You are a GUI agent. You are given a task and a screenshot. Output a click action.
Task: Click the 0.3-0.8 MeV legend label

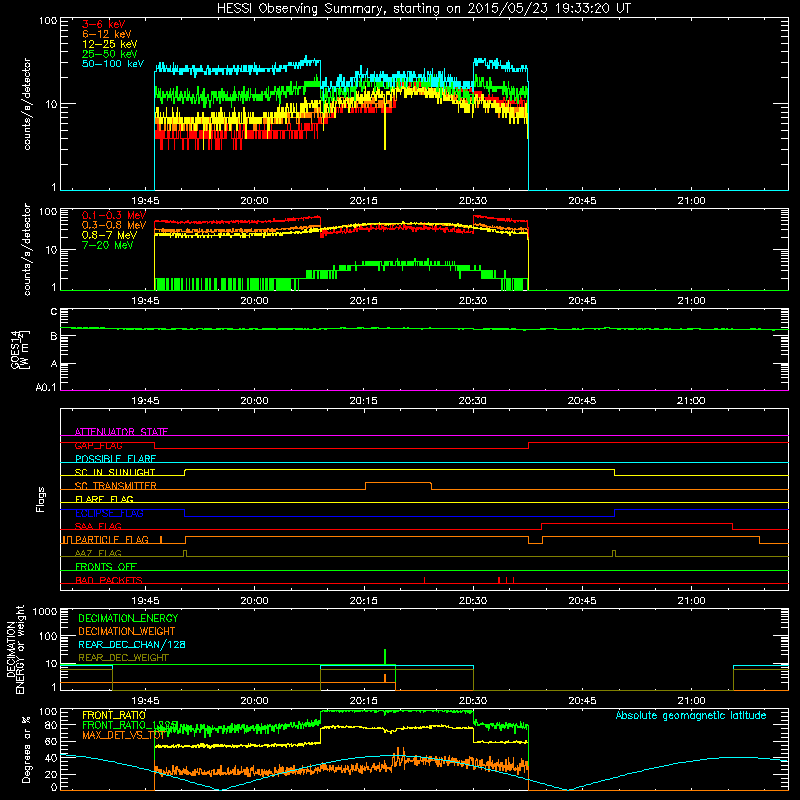tap(114, 225)
